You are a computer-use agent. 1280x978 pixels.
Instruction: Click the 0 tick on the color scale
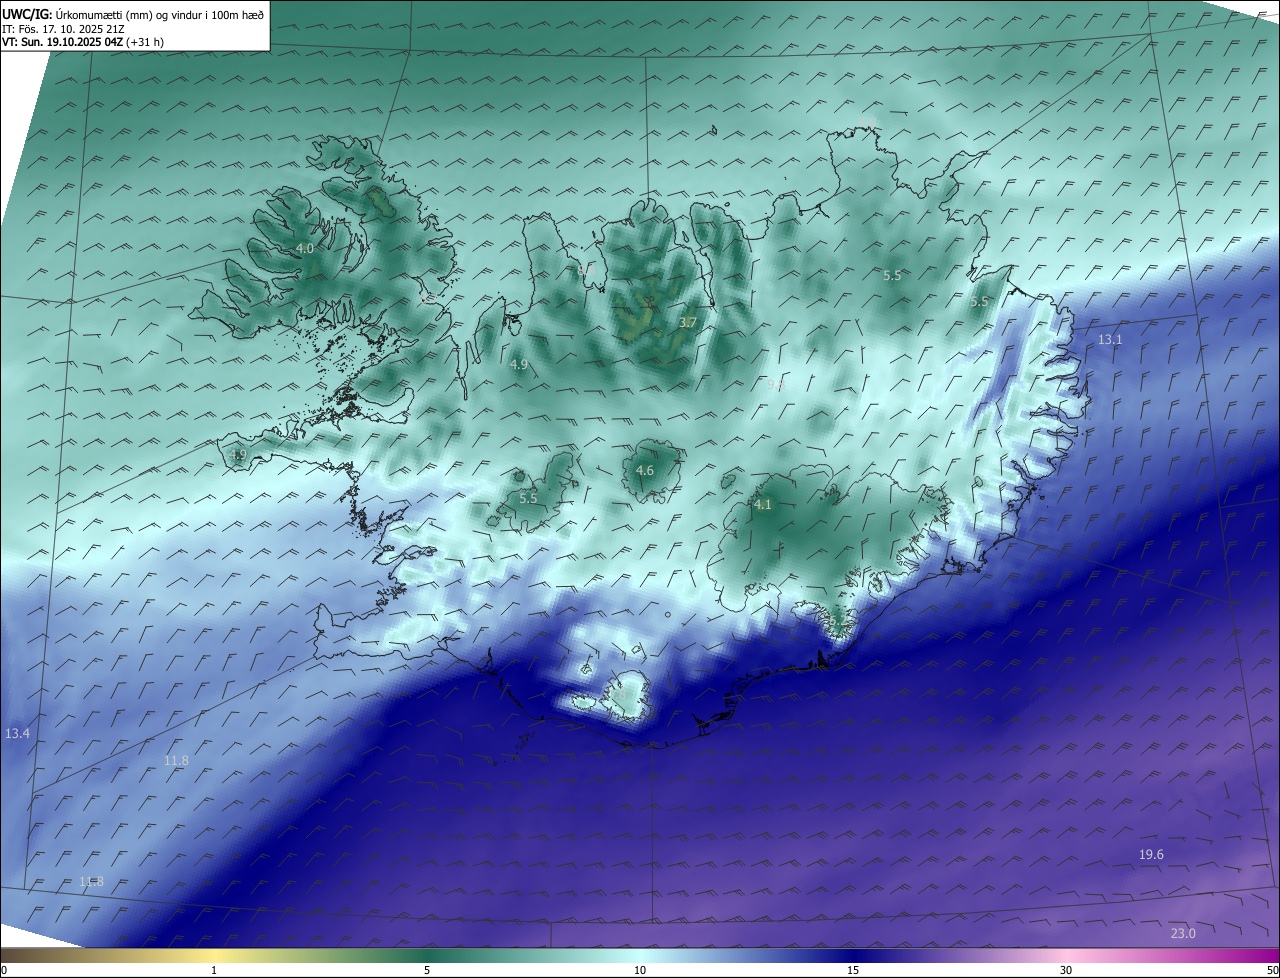(x=4, y=970)
